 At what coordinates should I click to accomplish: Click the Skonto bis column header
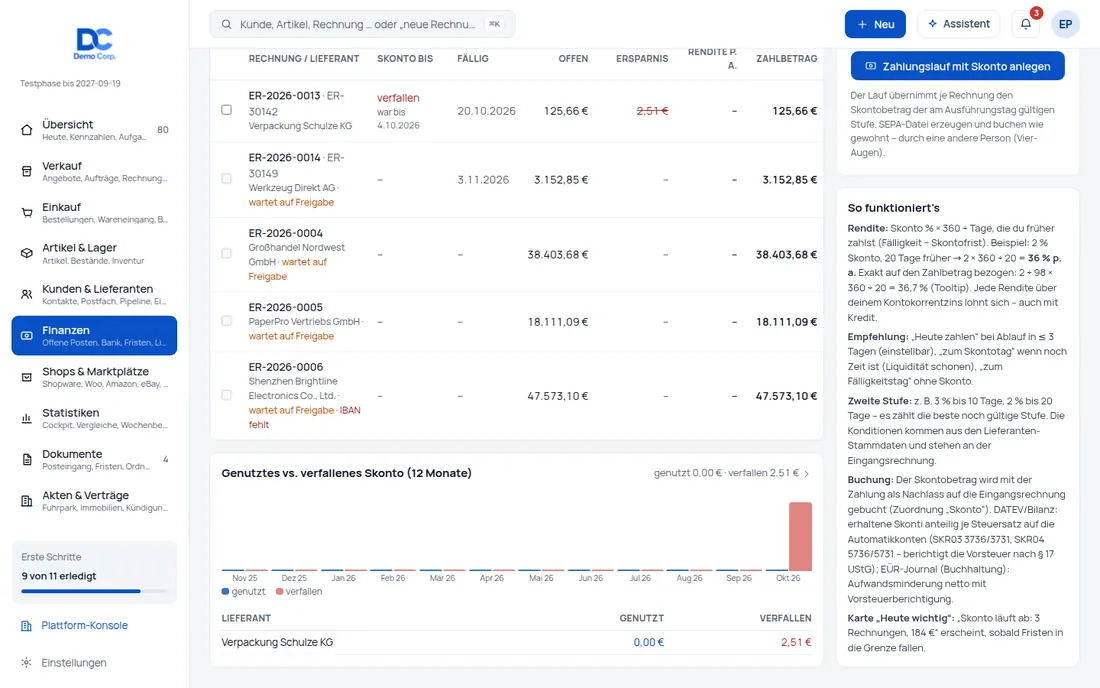[x=405, y=59]
